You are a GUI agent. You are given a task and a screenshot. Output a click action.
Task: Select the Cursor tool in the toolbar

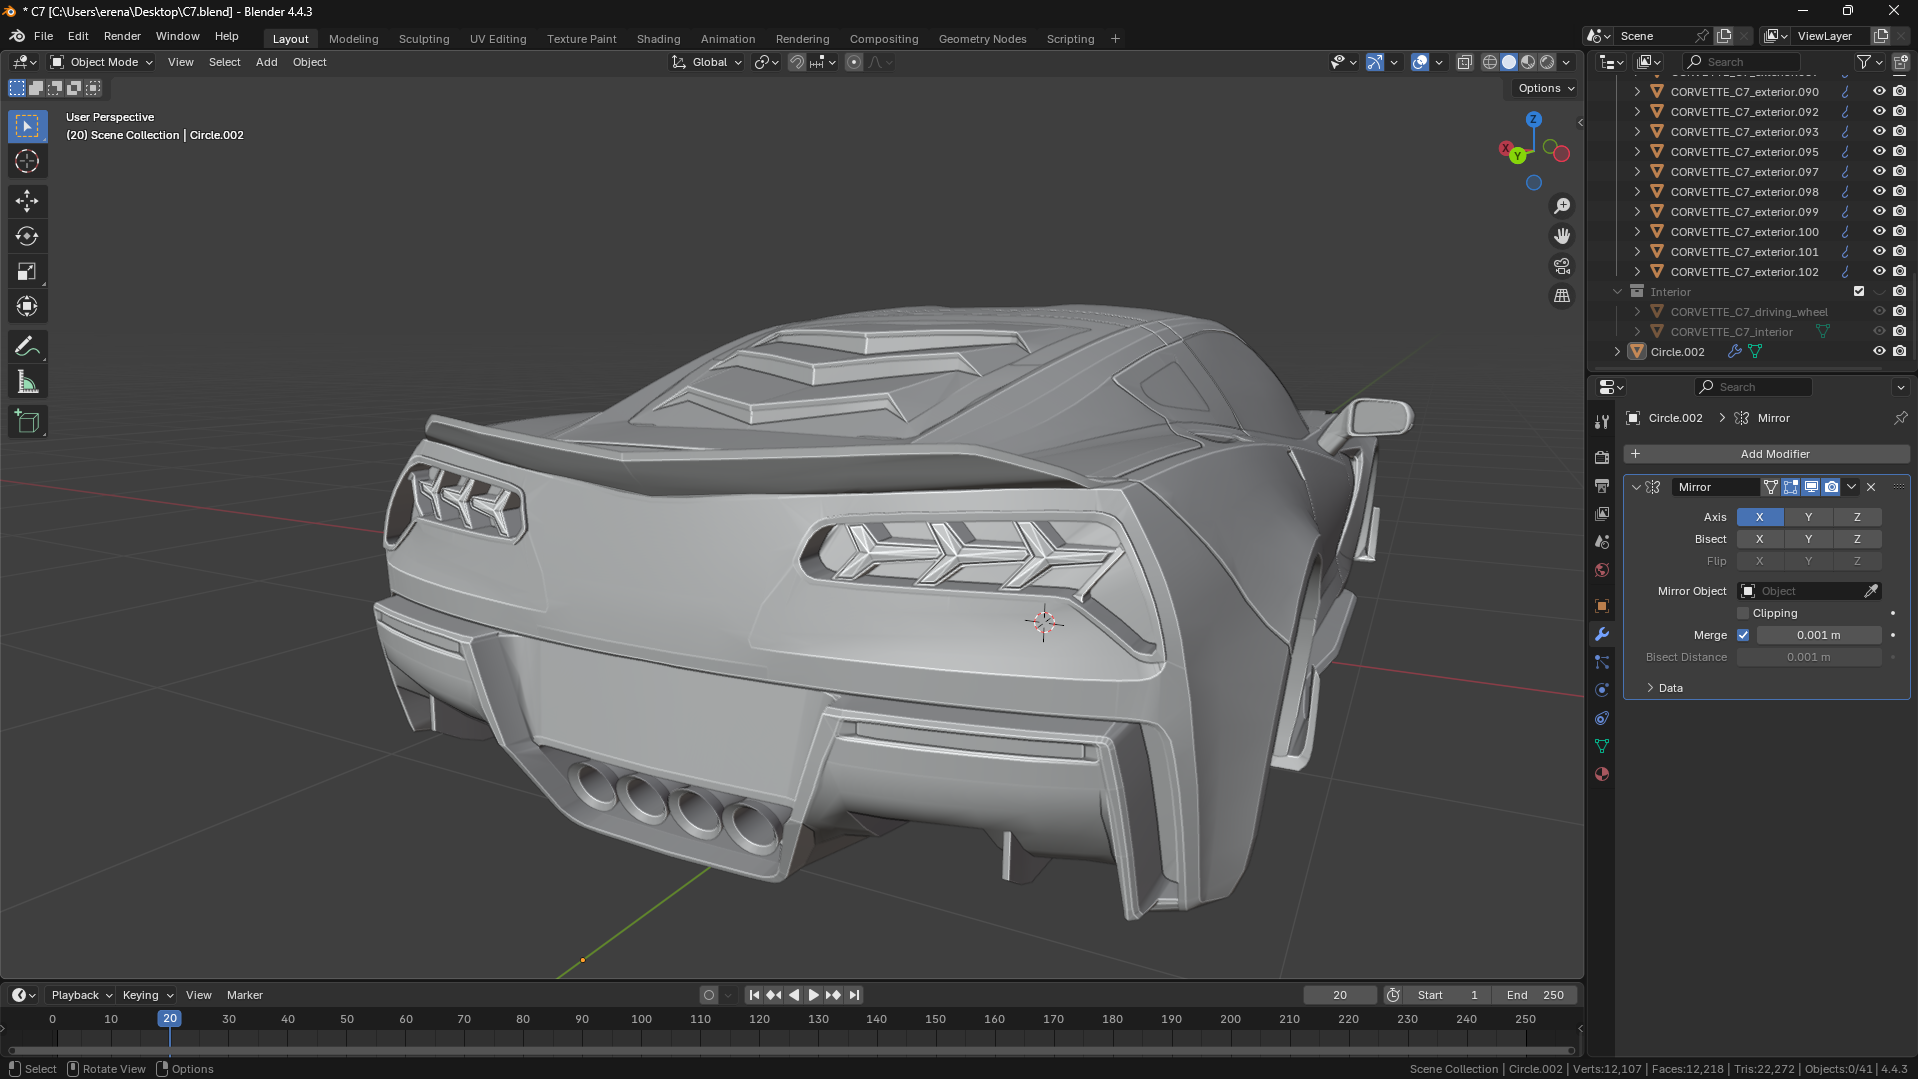pyautogui.click(x=27, y=161)
